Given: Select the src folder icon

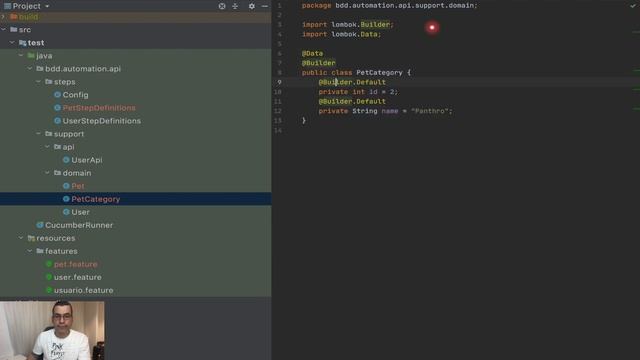Looking at the screenshot, I should coord(13,29).
